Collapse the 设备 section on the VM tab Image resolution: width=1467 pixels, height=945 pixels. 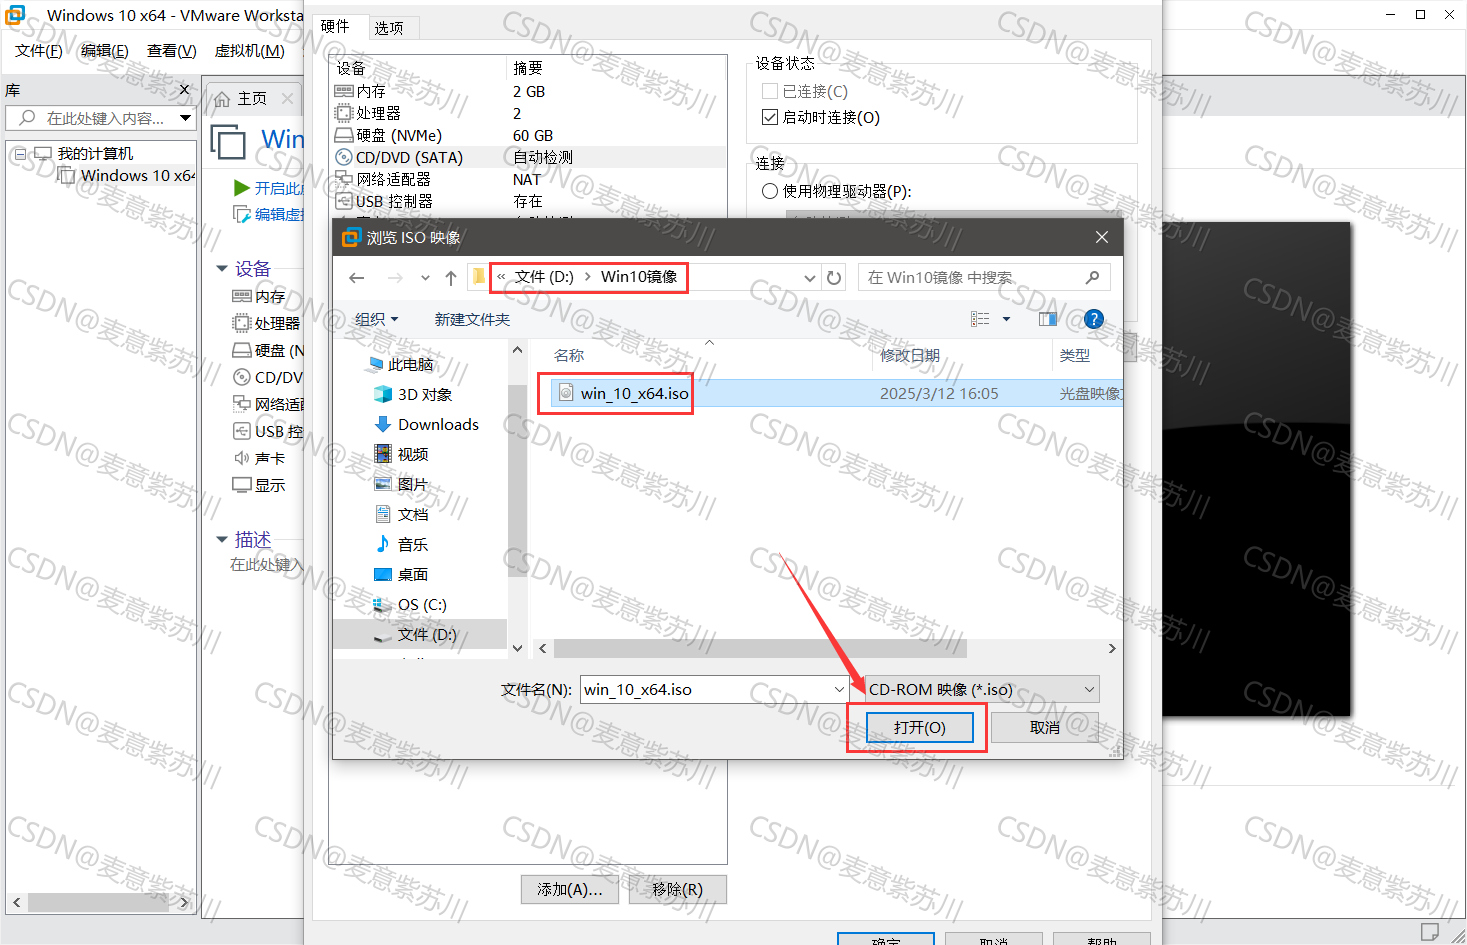[x=222, y=268]
